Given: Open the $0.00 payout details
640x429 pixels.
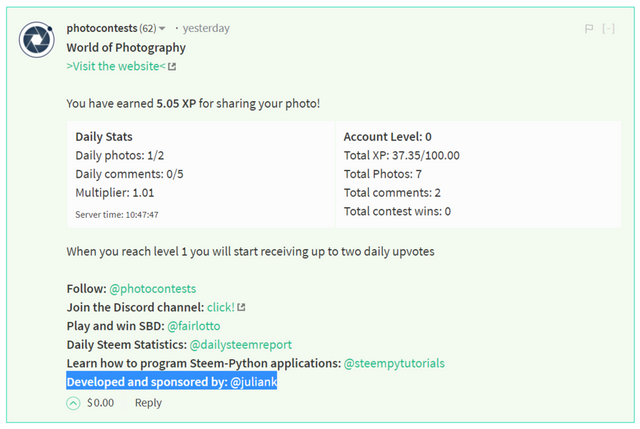Looking at the screenshot, I should pos(101,403).
